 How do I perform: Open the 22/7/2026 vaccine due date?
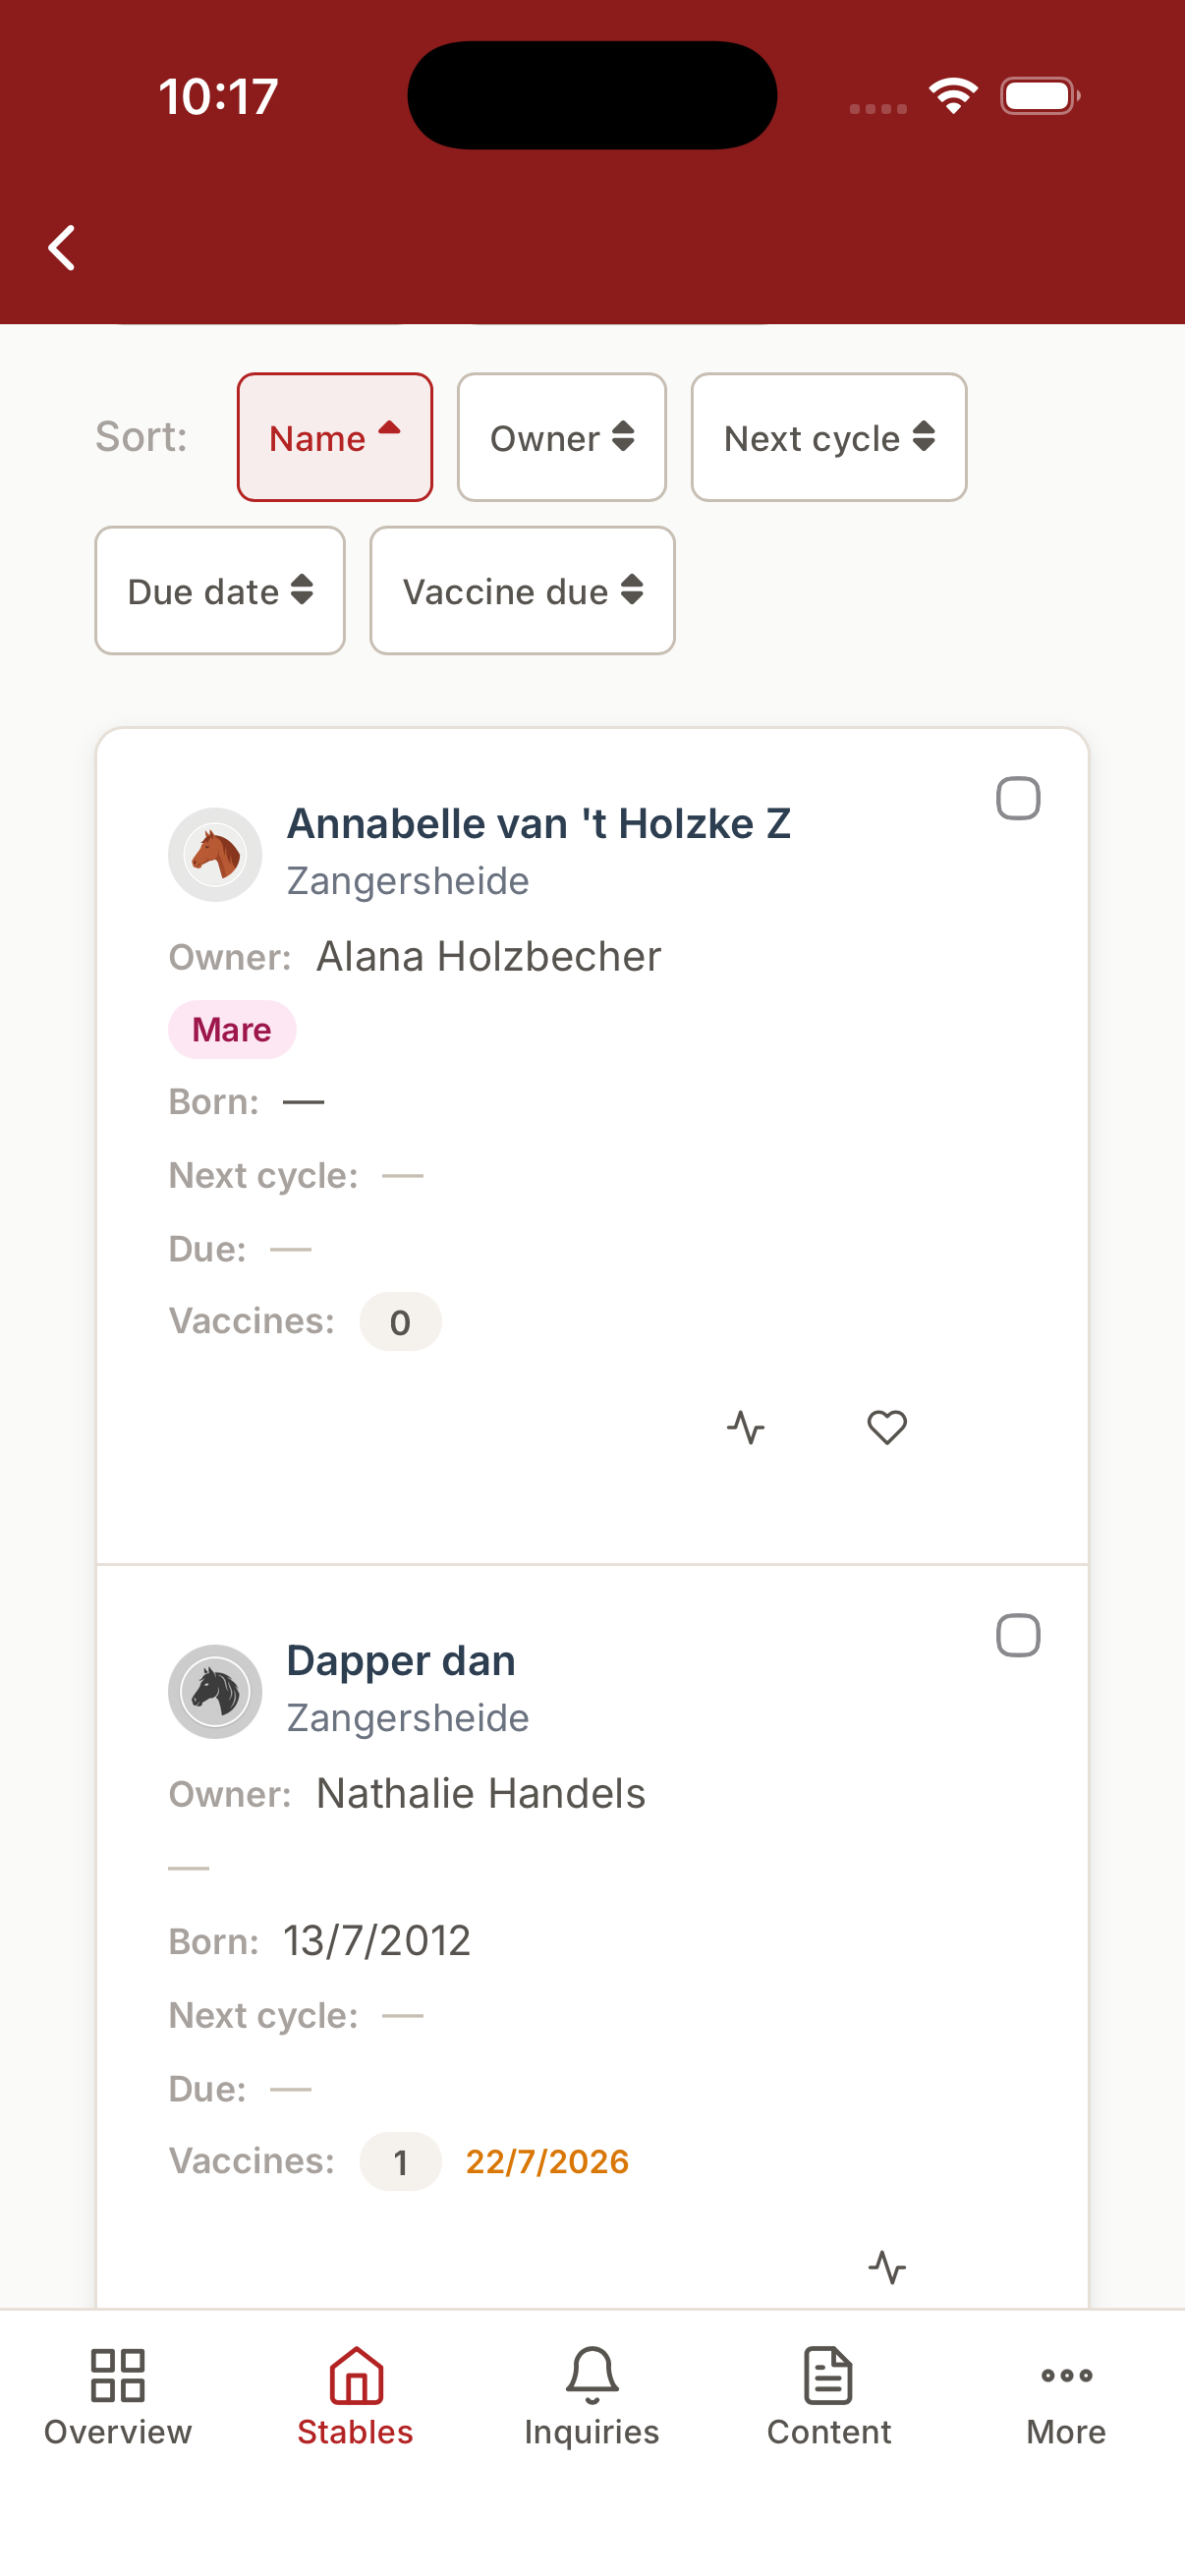click(x=547, y=2161)
